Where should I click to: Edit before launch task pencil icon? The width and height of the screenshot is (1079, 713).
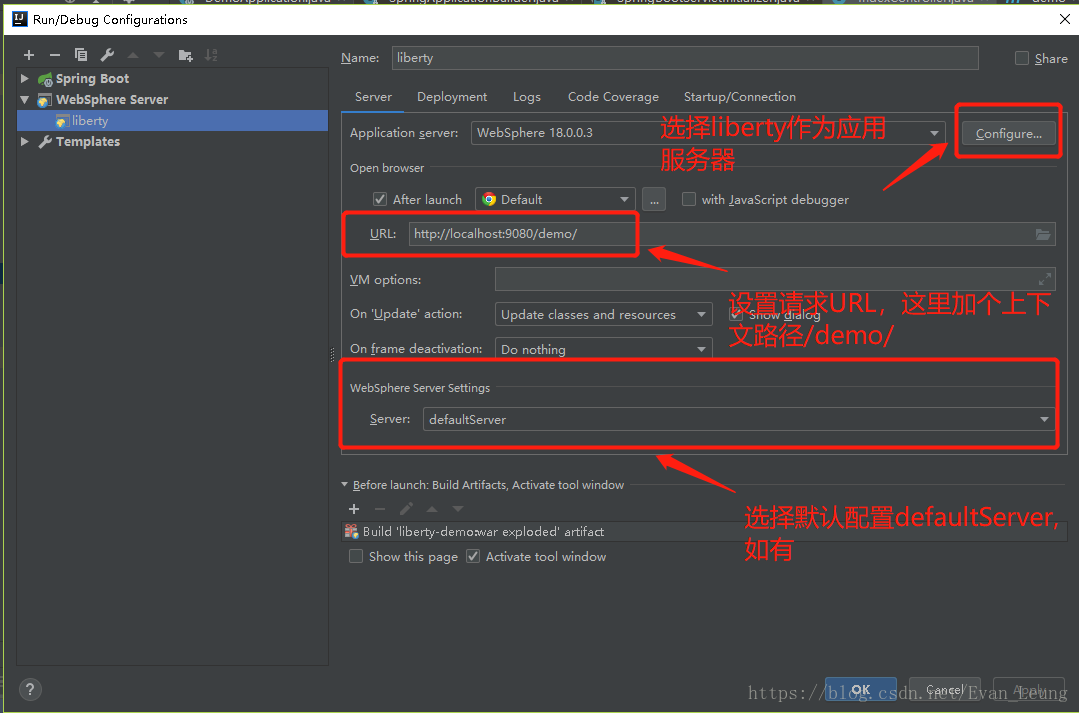point(406,509)
